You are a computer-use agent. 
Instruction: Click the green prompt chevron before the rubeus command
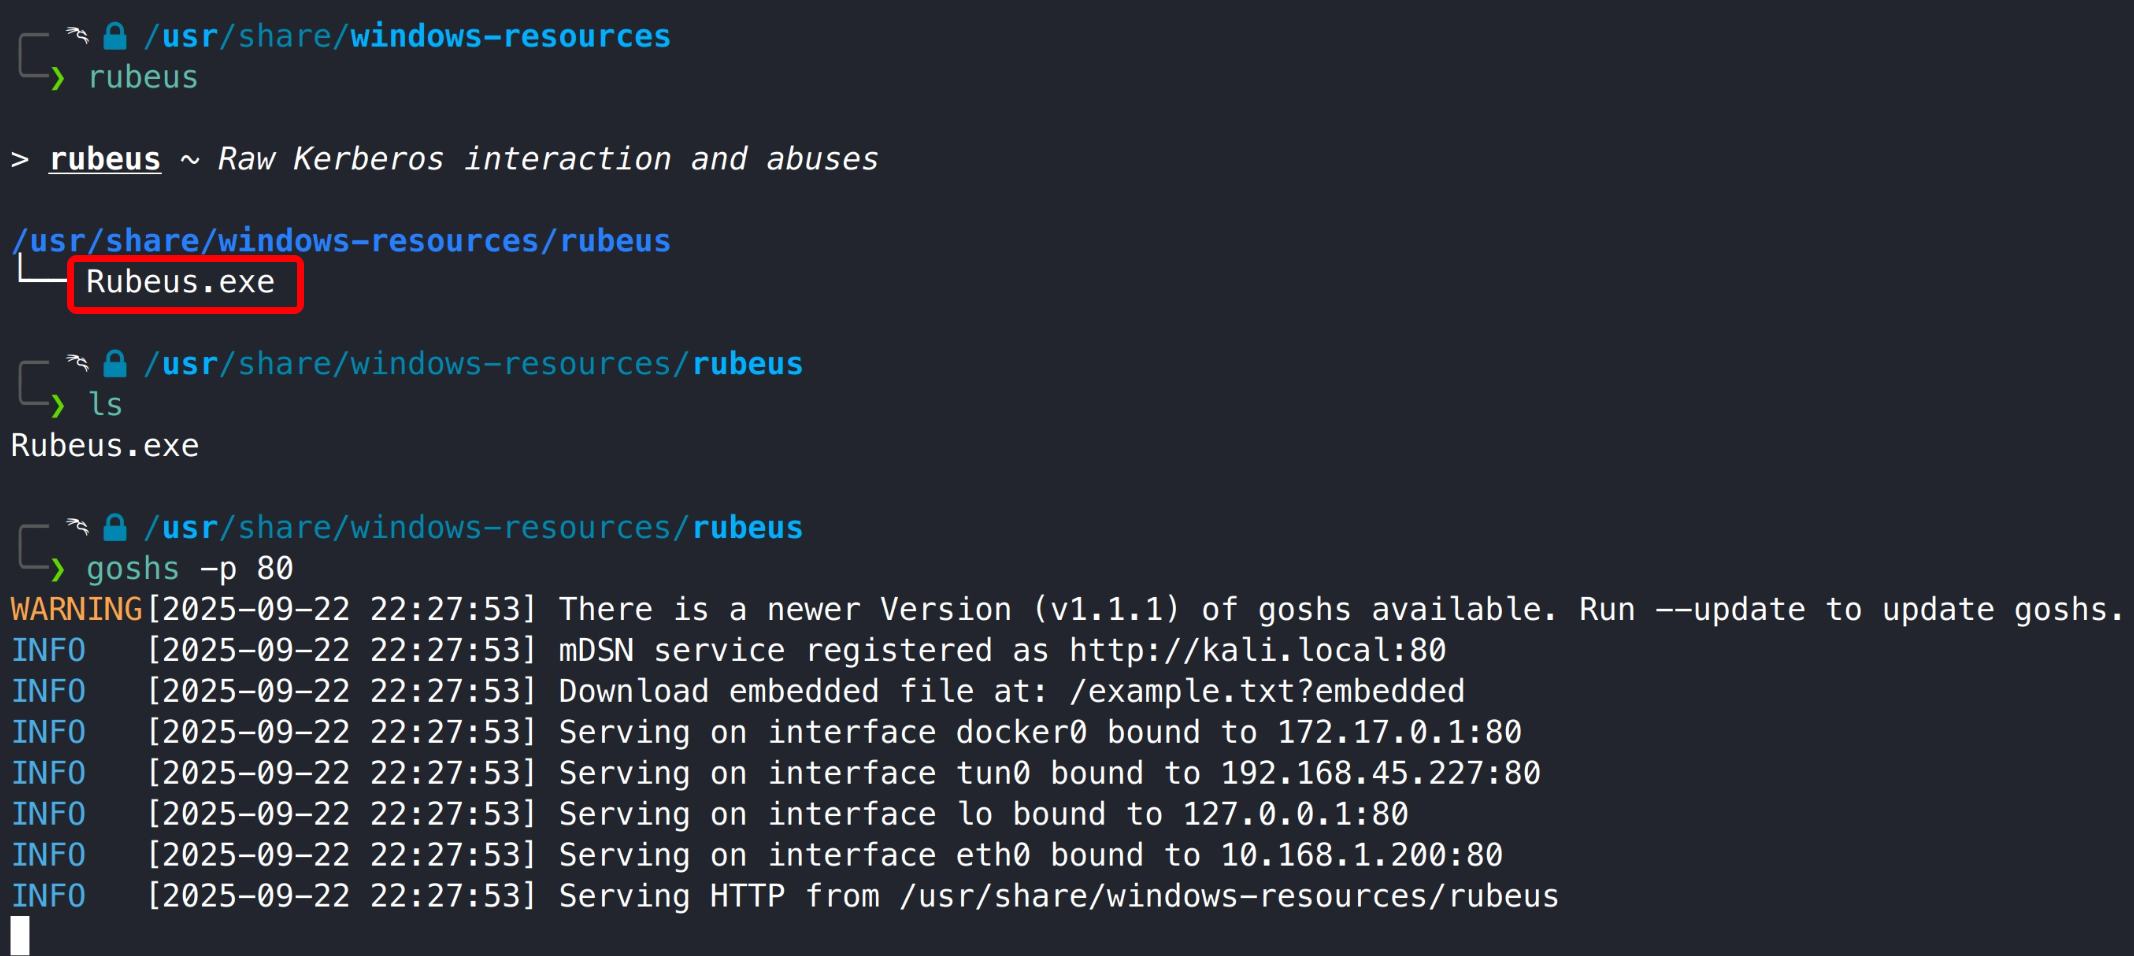[x=58, y=78]
